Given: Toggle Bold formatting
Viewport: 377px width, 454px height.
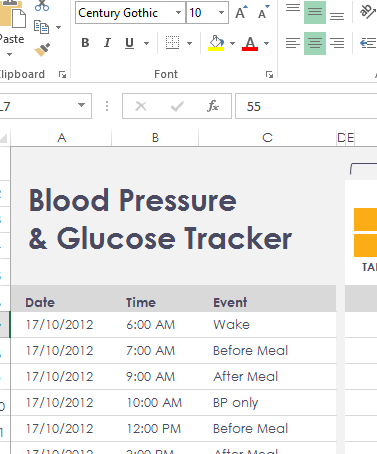Looking at the screenshot, I should coord(85,43).
